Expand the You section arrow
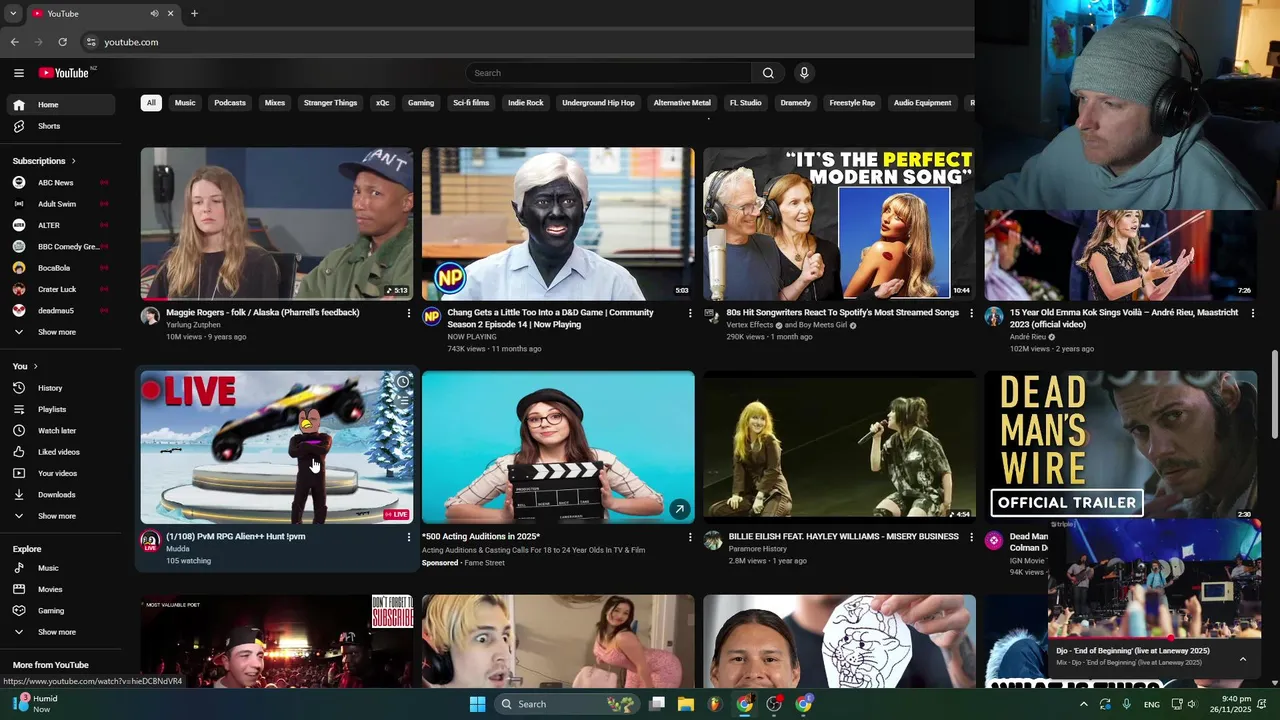The height and width of the screenshot is (720, 1280). 35,366
